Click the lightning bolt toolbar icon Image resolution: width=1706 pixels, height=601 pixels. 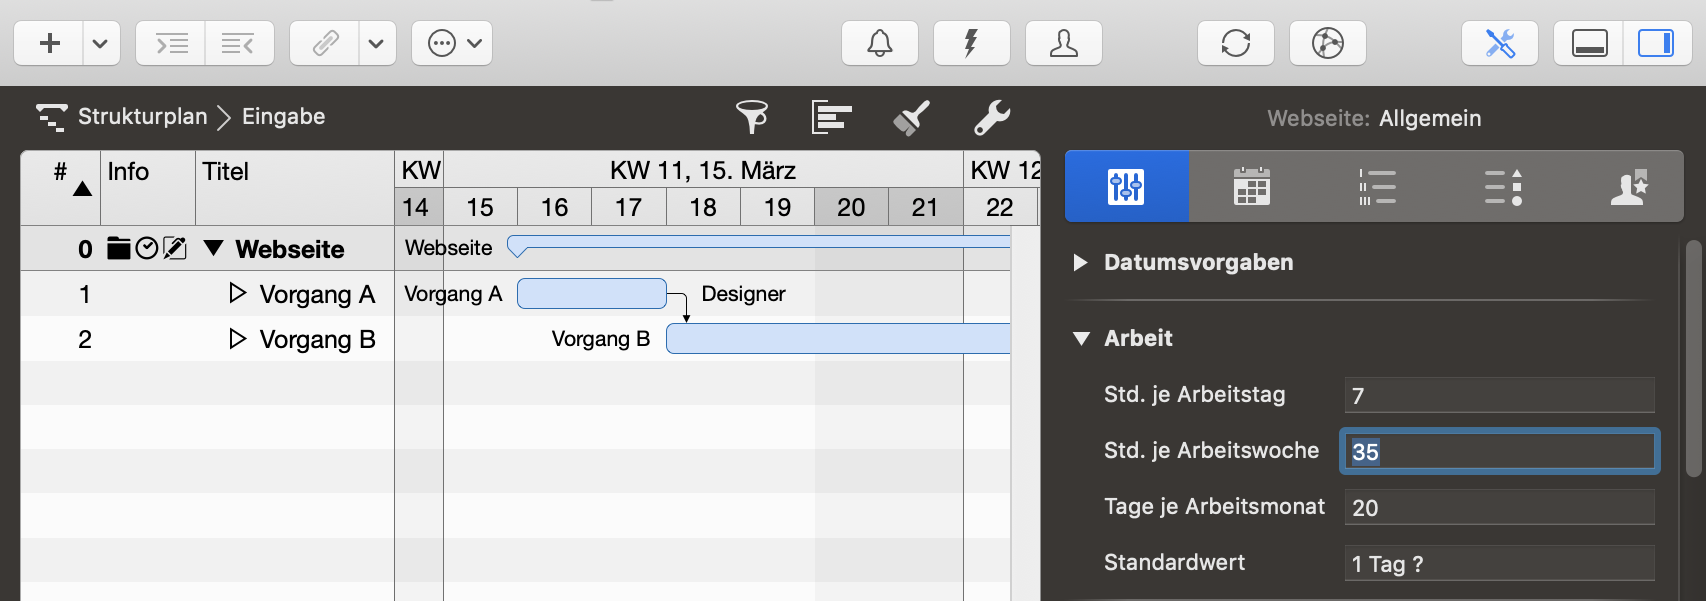pyautogui.click(x=971, y=43)
